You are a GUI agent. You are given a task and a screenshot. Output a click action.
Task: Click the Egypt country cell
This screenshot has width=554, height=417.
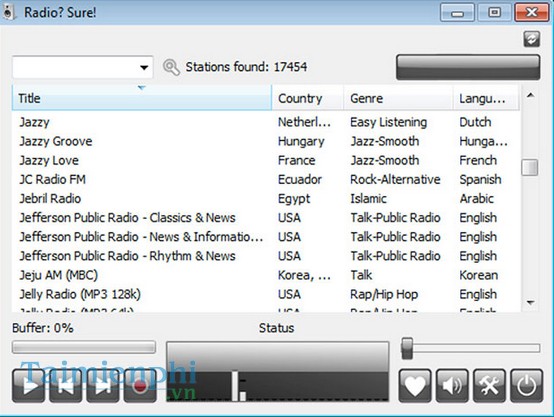click(294, 199)
